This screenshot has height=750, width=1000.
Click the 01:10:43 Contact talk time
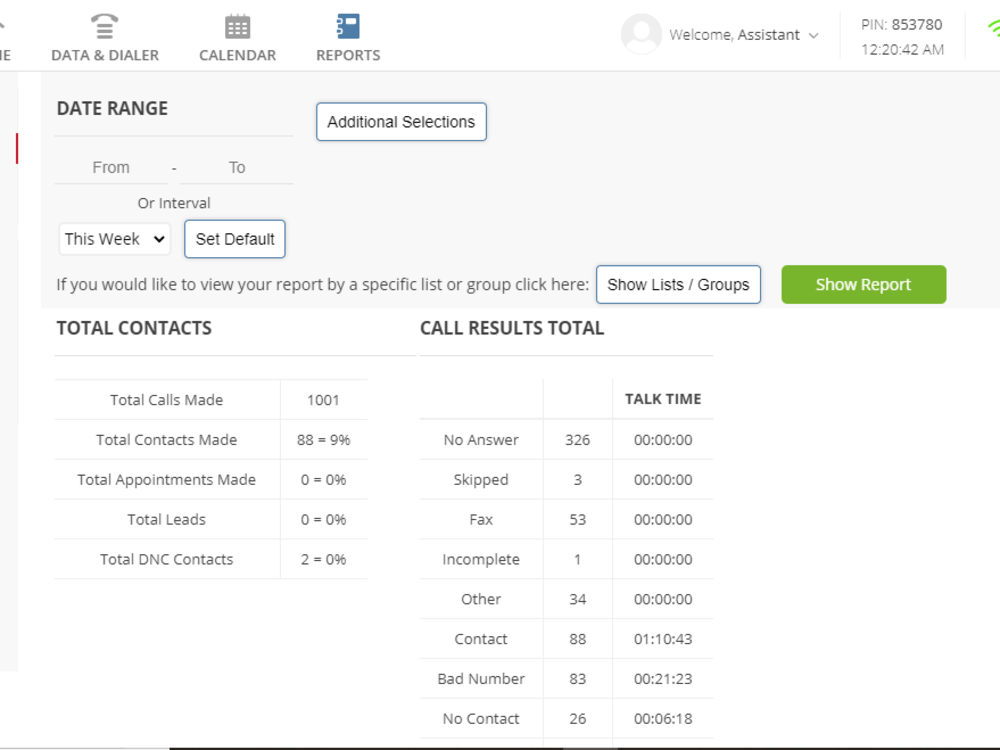coord(663,639)
